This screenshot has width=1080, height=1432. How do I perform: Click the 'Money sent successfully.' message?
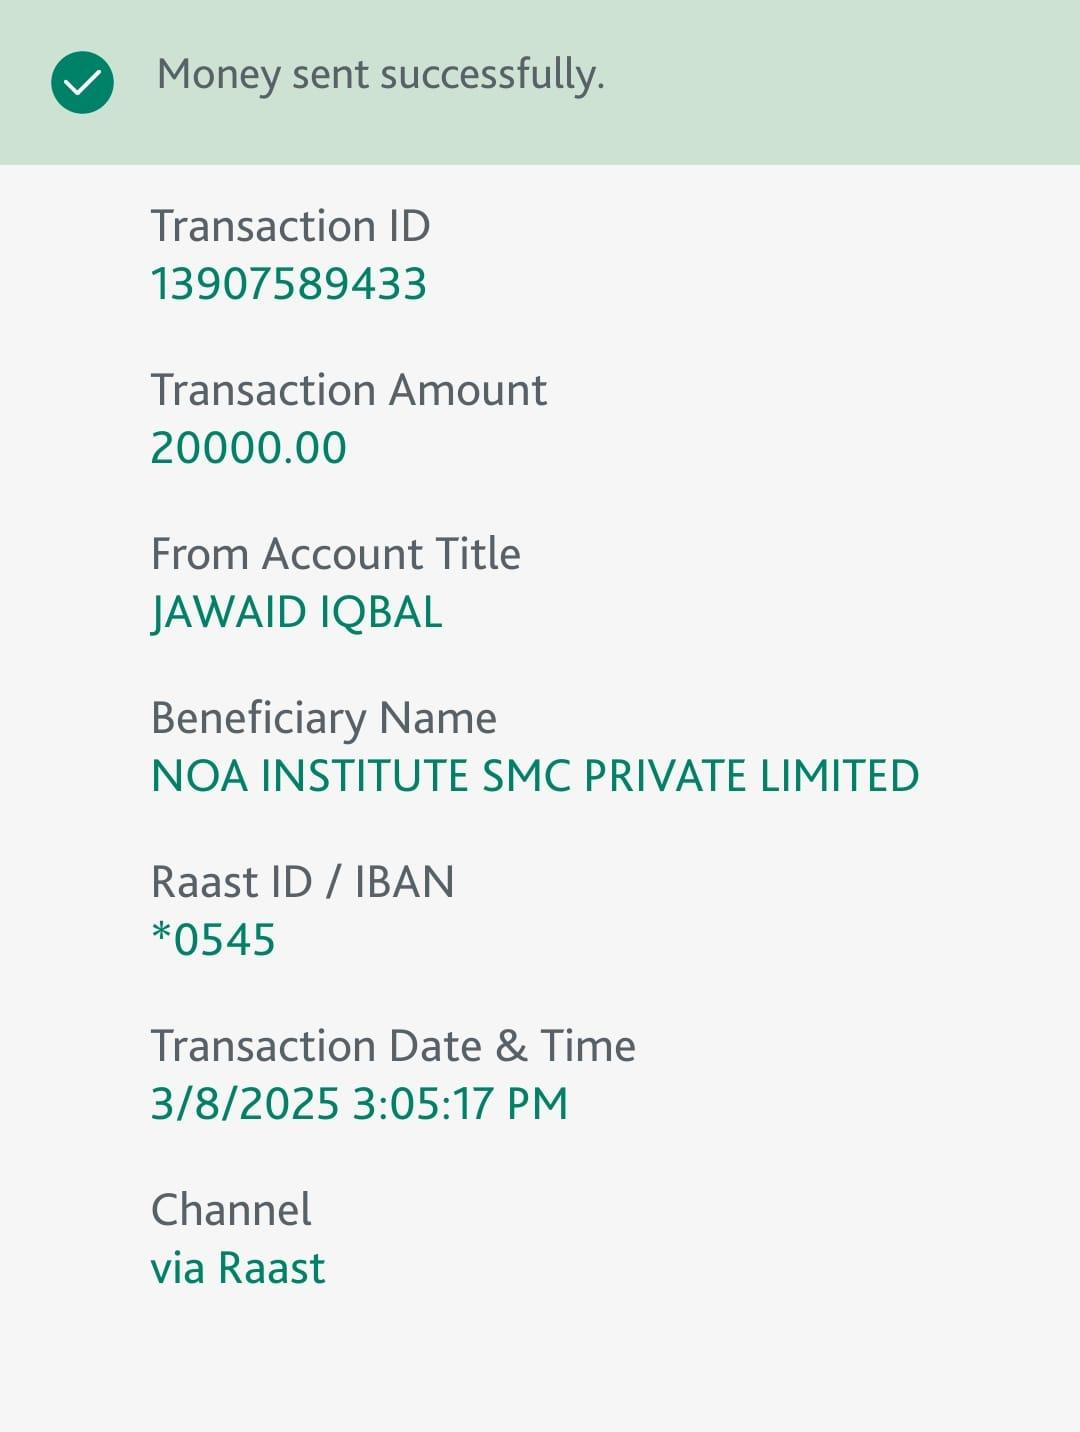point(380,75)
